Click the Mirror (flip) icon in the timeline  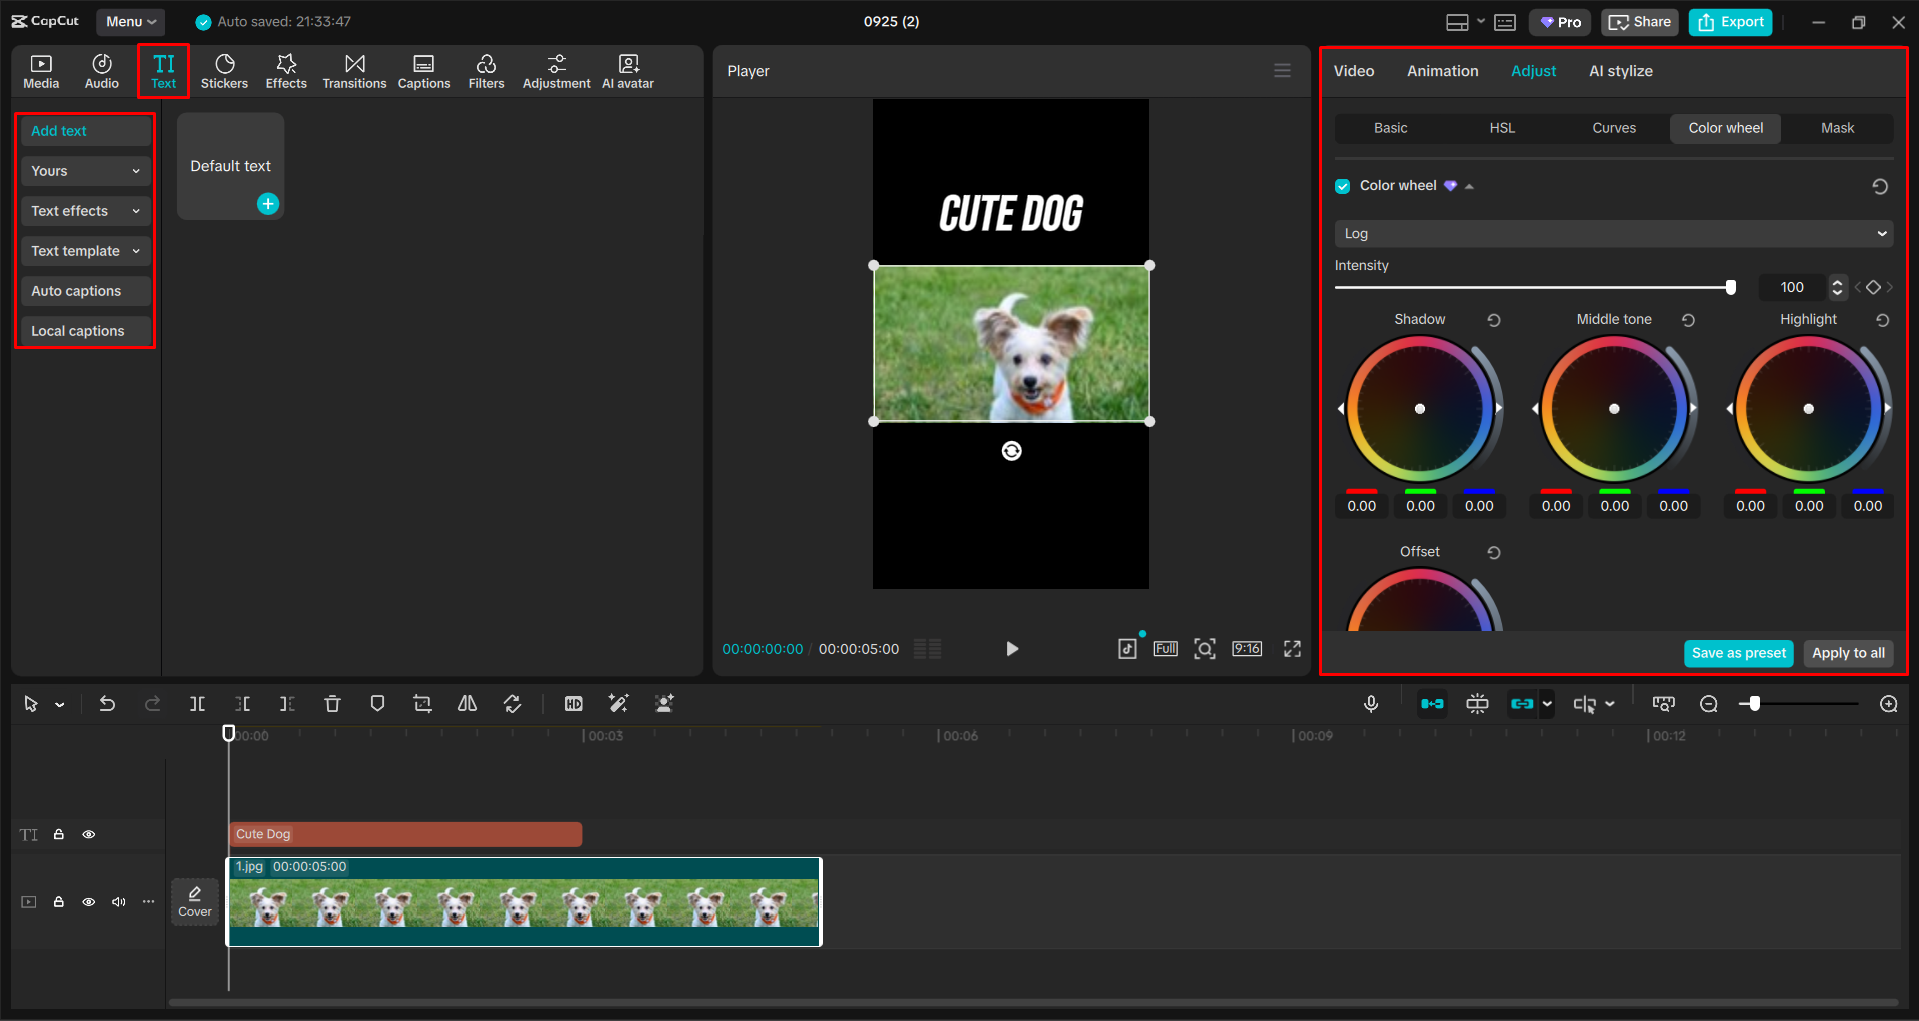click(466, 703)
